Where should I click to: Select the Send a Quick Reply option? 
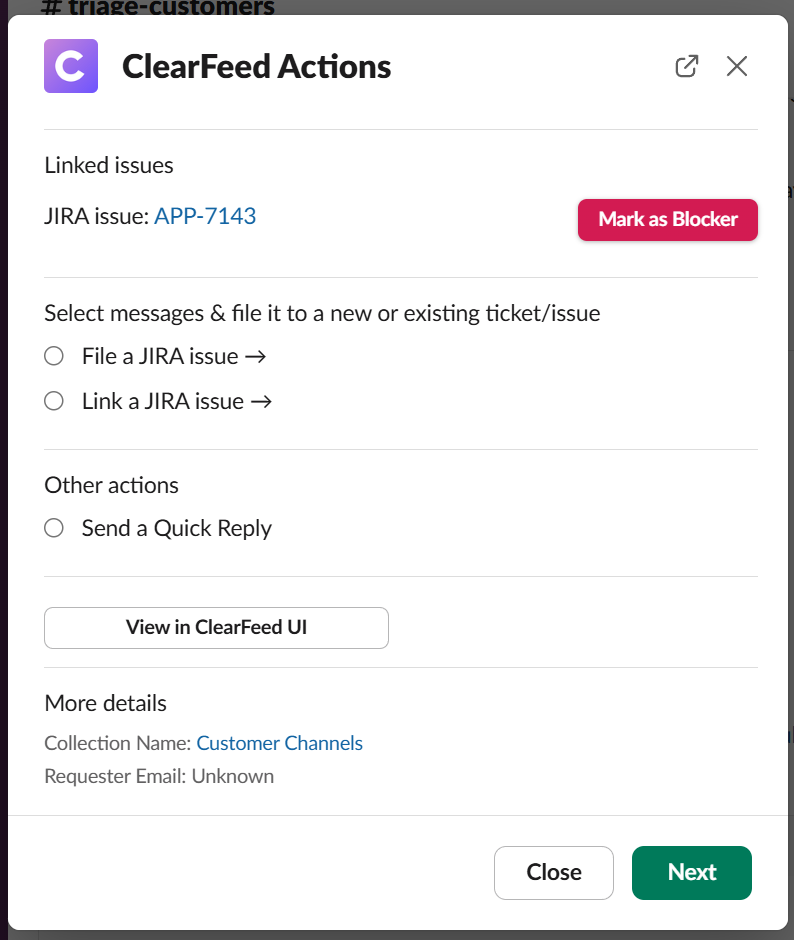click(54, 528)
